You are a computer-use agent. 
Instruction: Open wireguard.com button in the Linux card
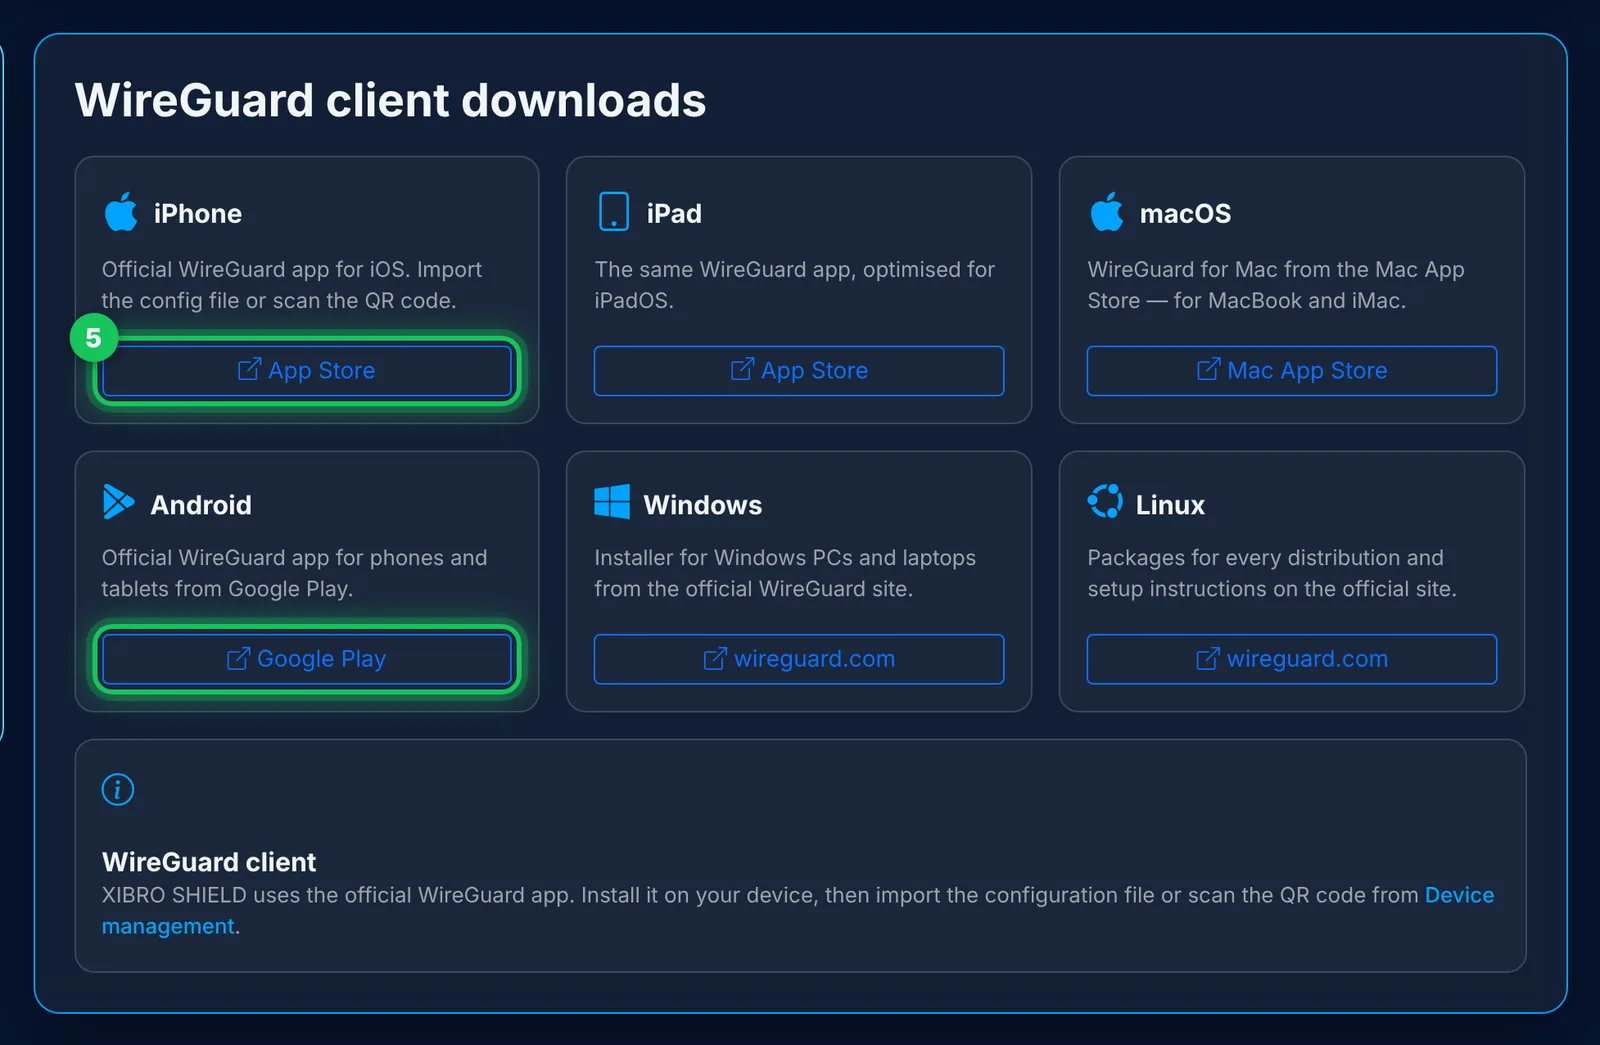[x=1292, y=659]
